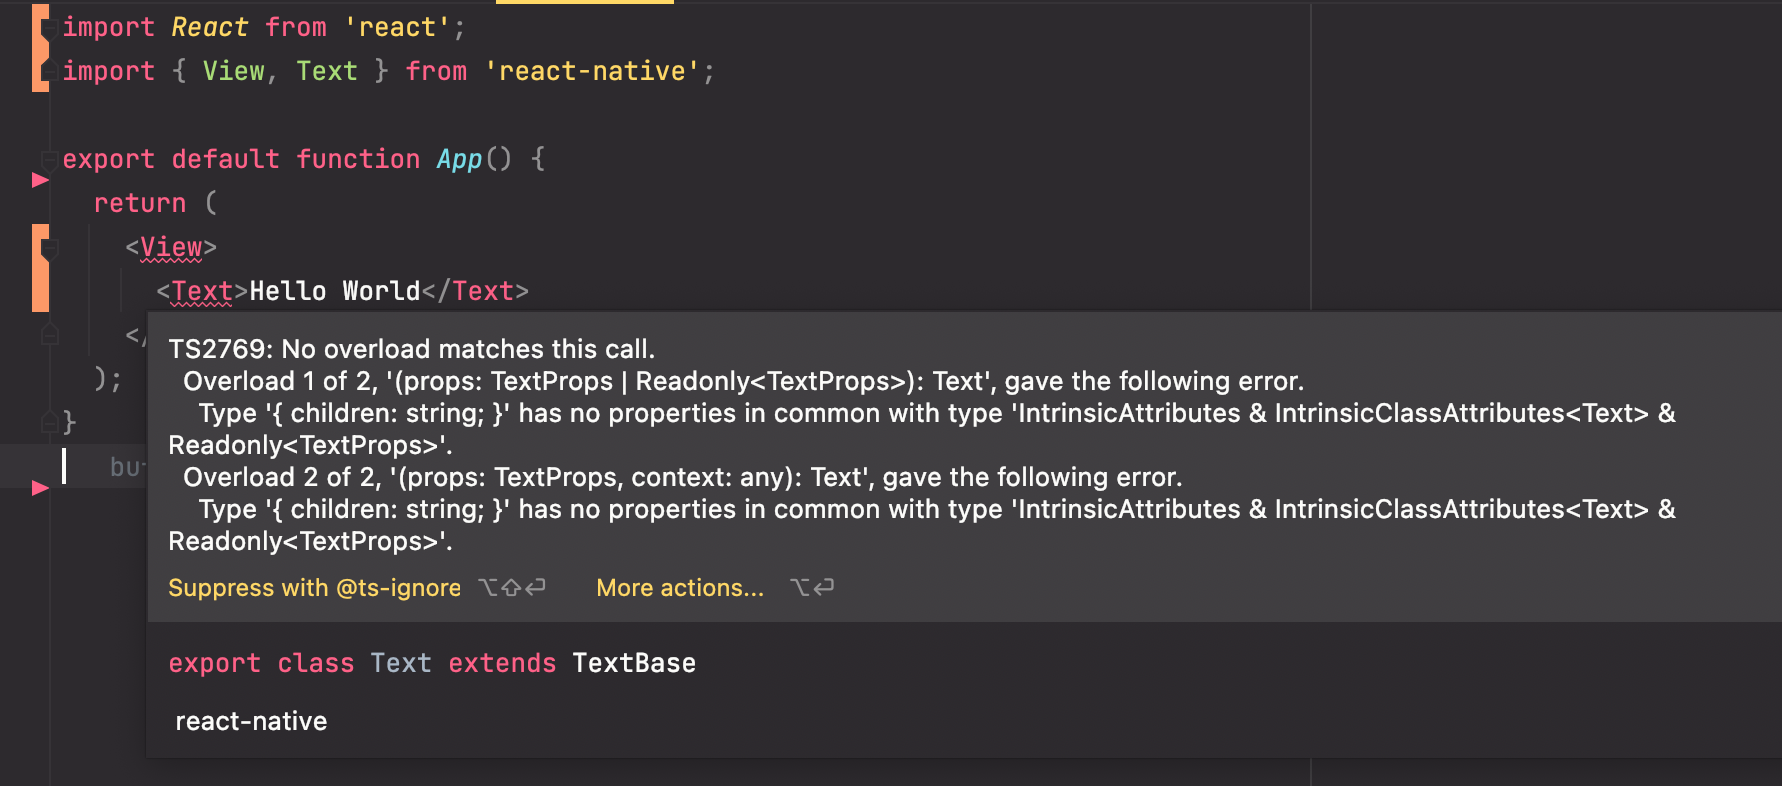Click Suppress with @ts-ignore

(314, 588)
